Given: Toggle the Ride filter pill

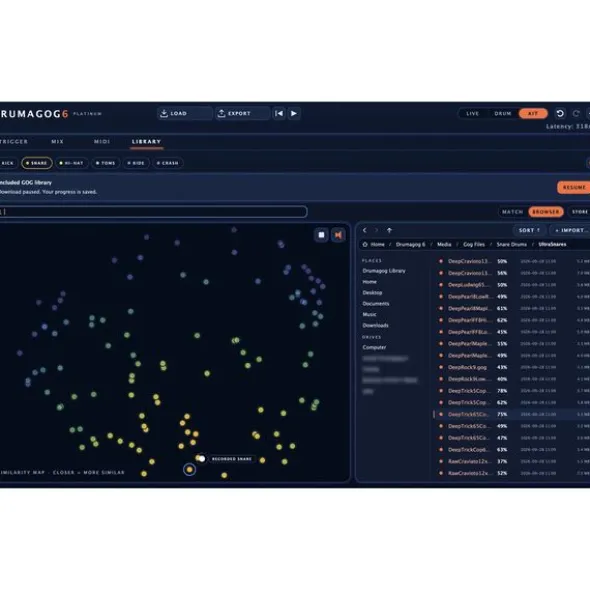Looking at the screenshot, I should click(x=136, y=163).
